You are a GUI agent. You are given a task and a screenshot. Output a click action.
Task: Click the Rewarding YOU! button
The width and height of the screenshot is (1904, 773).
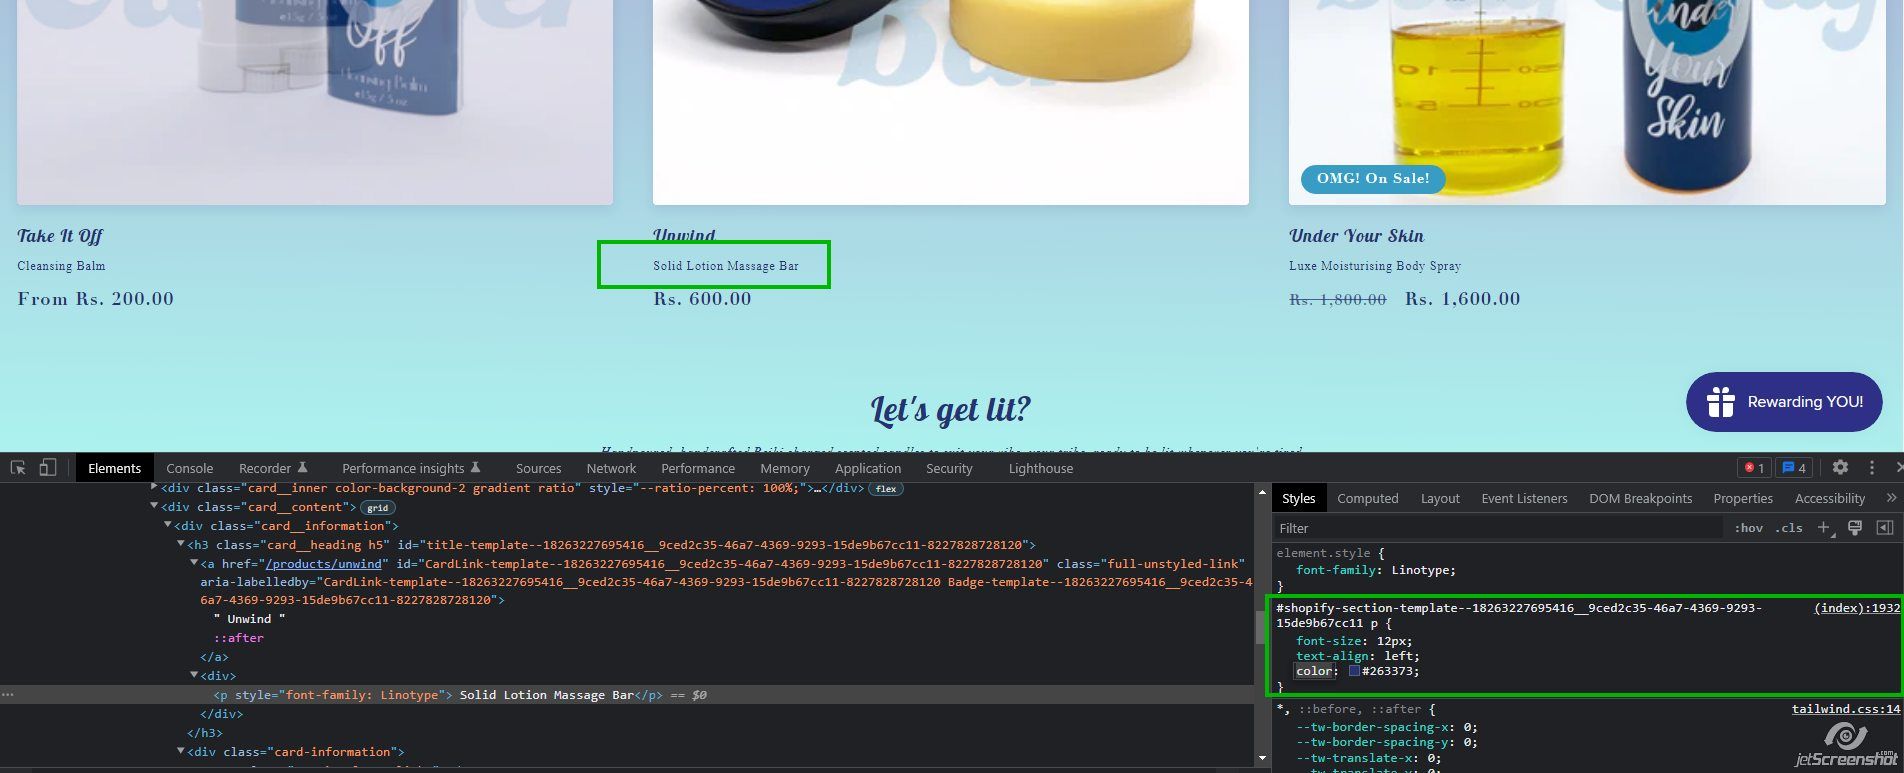(1784, 402)
